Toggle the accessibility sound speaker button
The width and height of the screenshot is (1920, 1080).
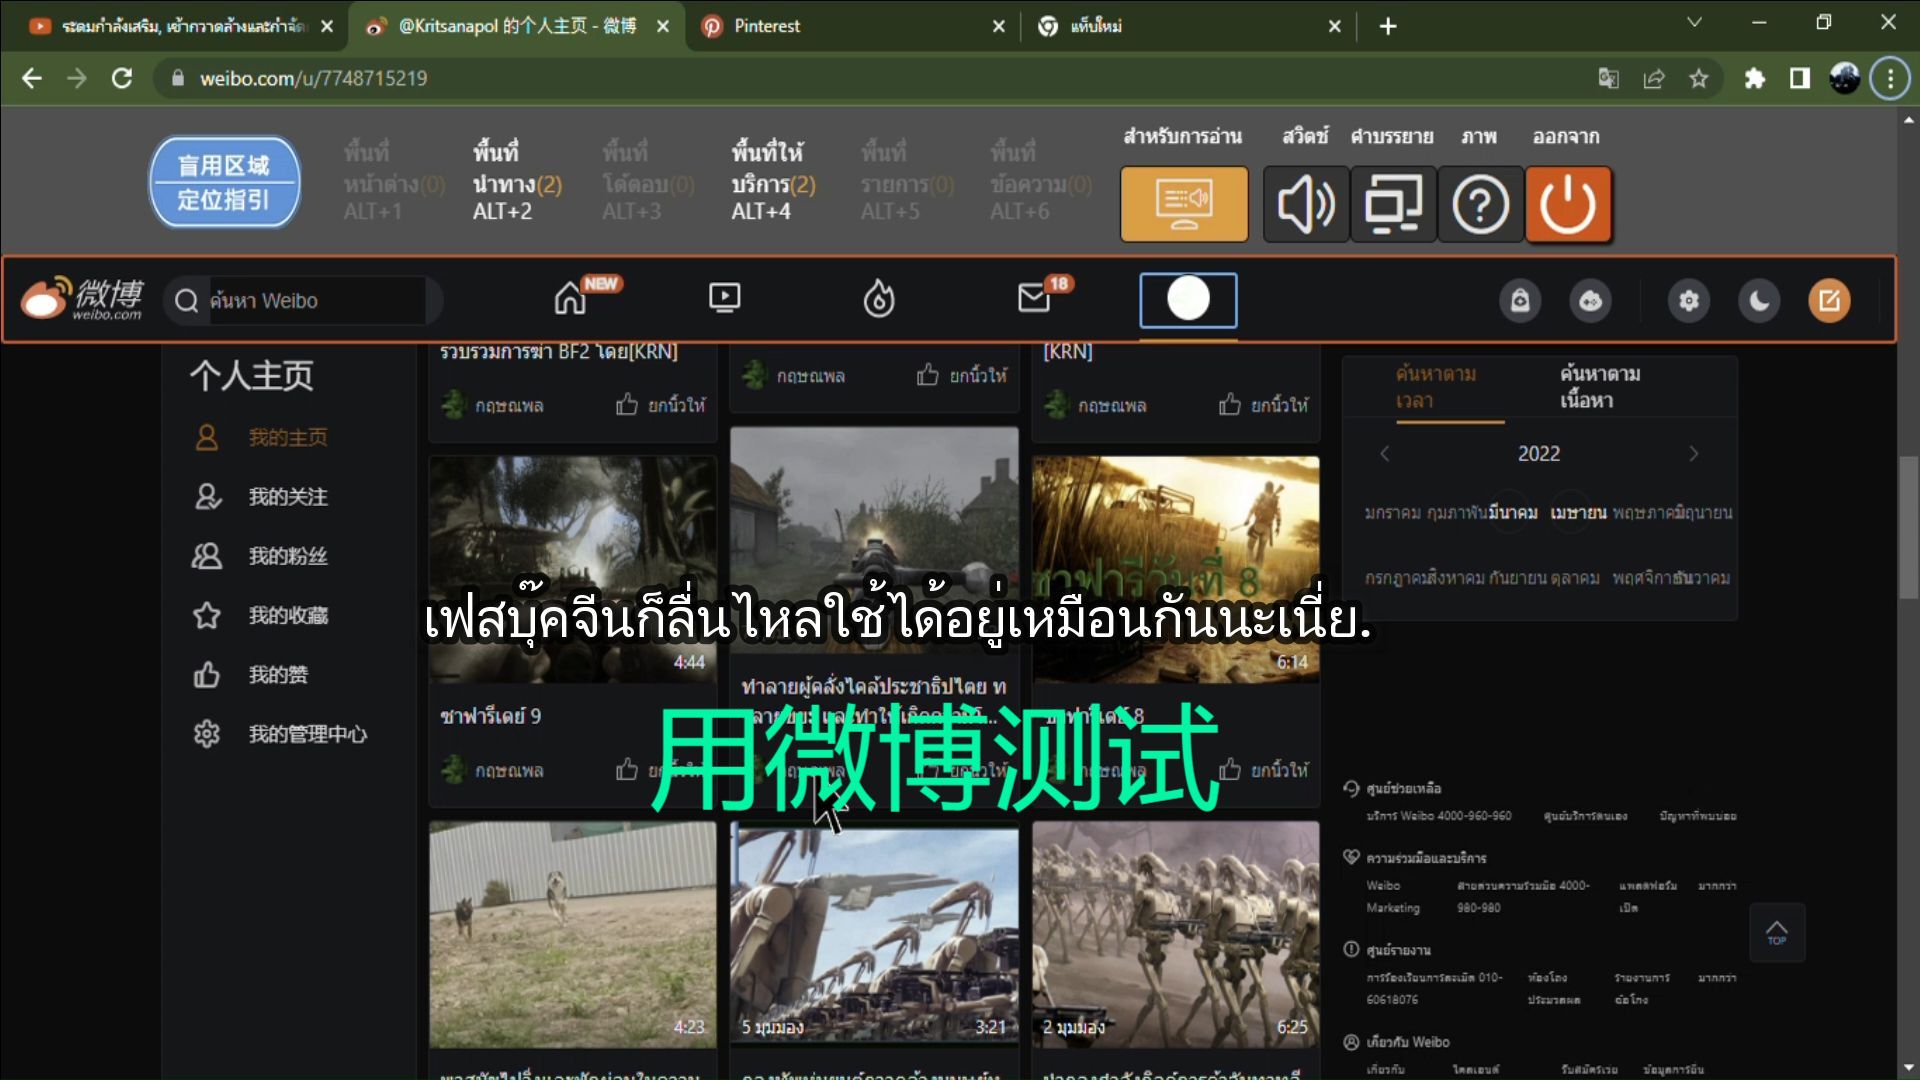[x=1306, y=204]
